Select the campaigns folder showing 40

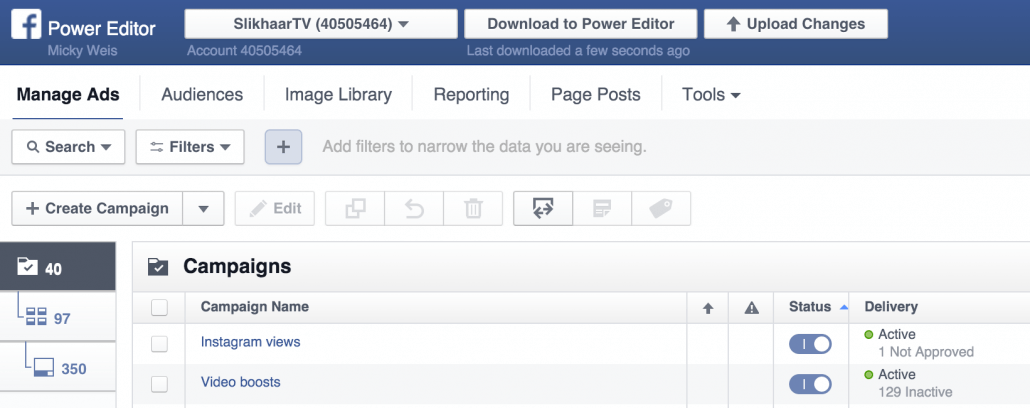click(x=58, y=267)
